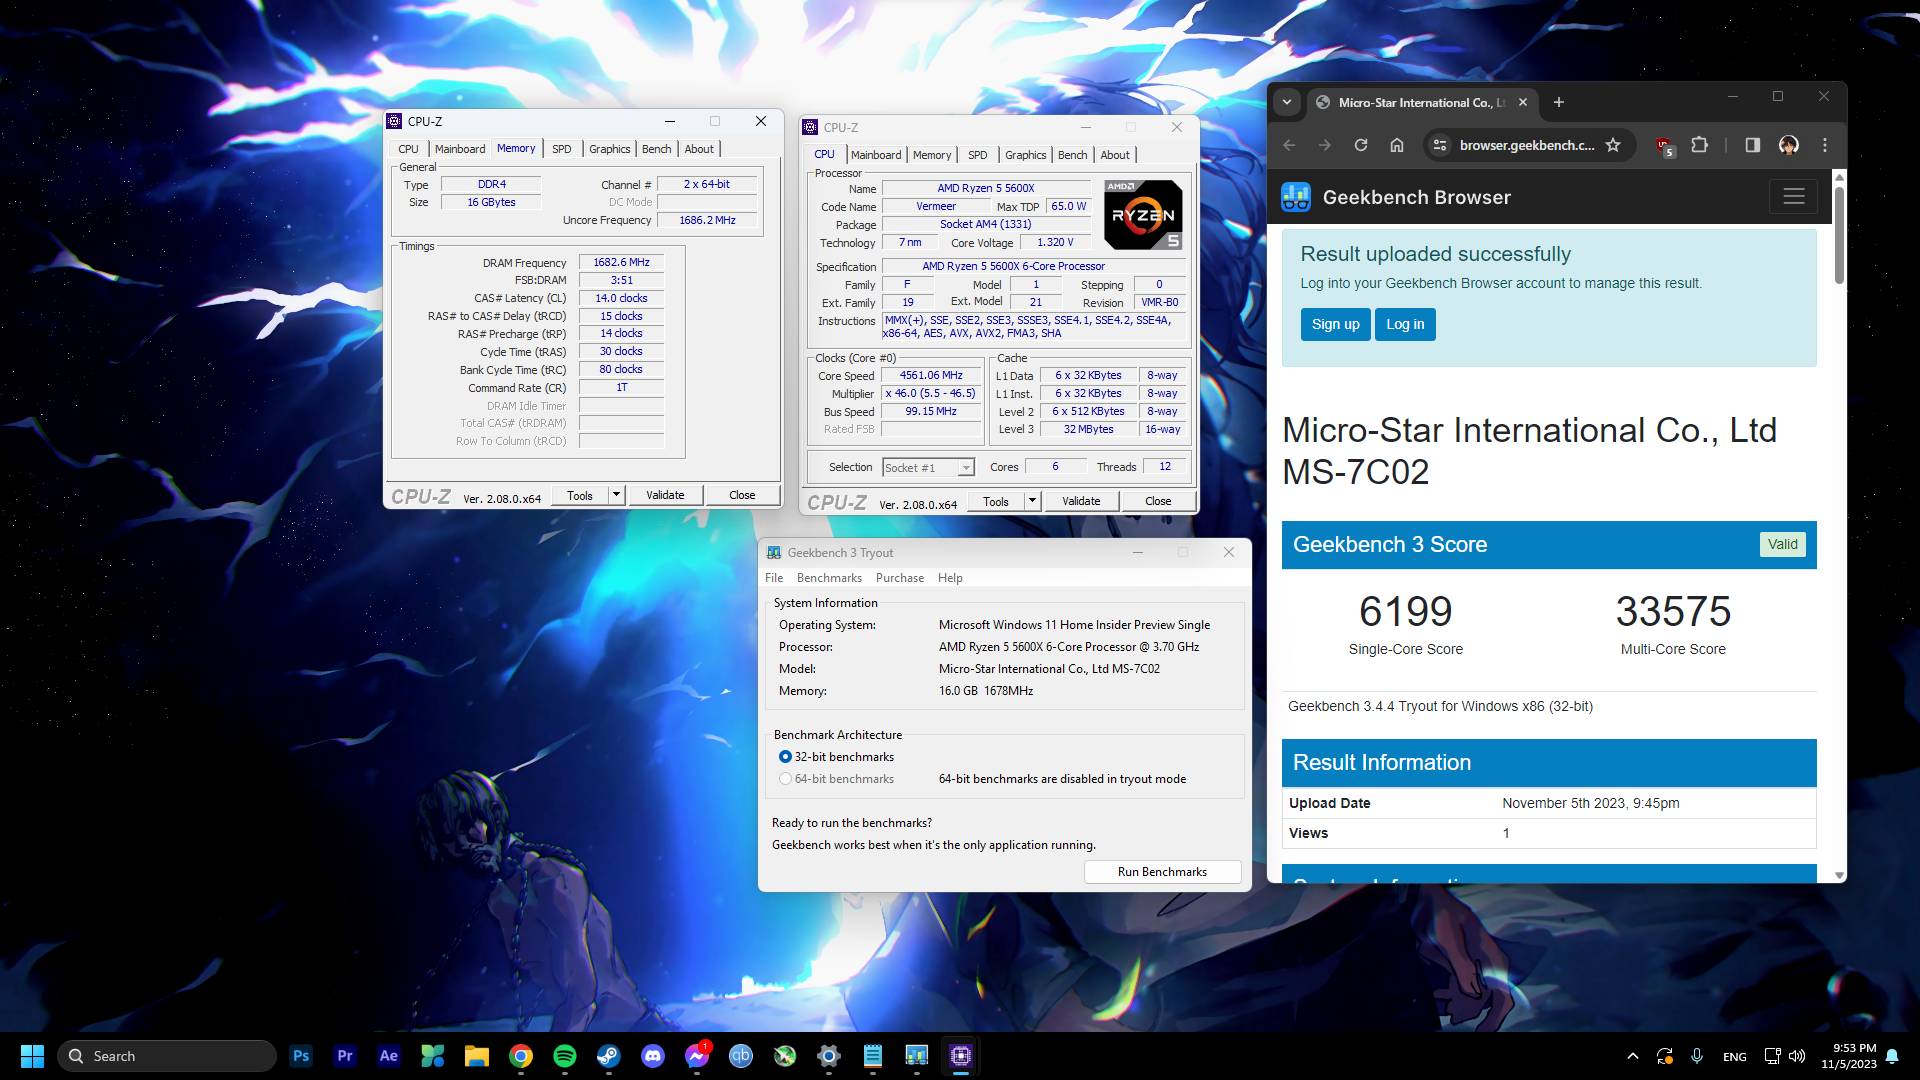Click Validate in CPU-Z Memory window
Viewport: 1920px width, 1080px height.
click(665, 495)
